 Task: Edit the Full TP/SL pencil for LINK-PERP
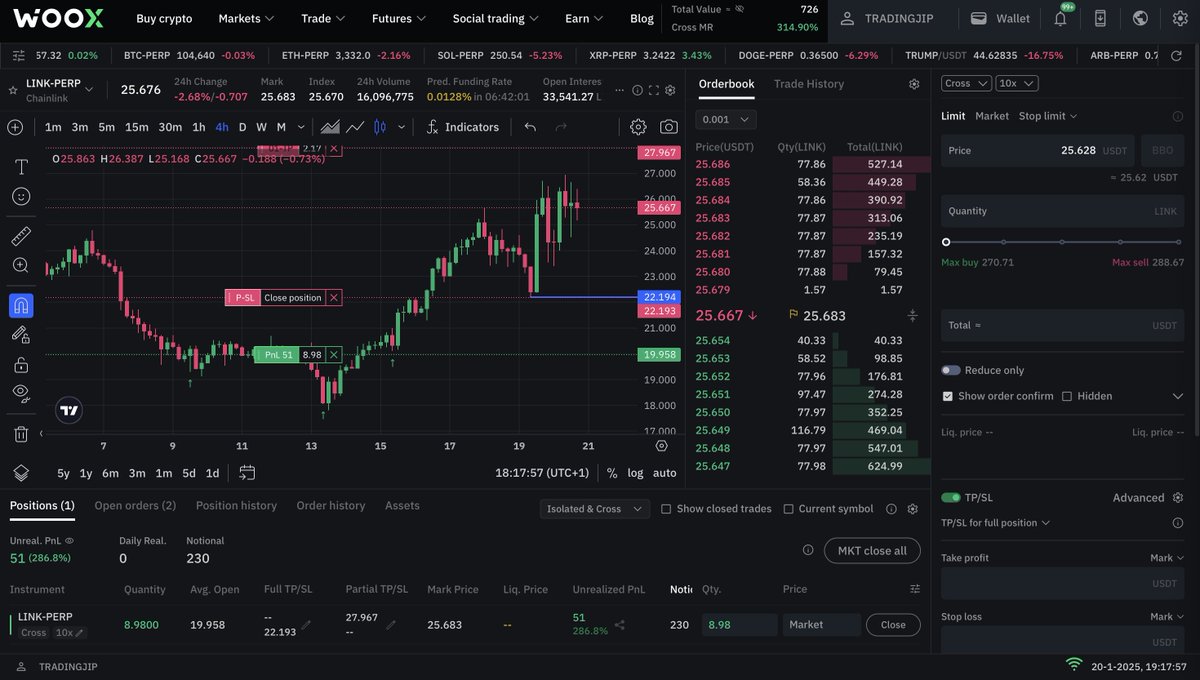(306, 625)
